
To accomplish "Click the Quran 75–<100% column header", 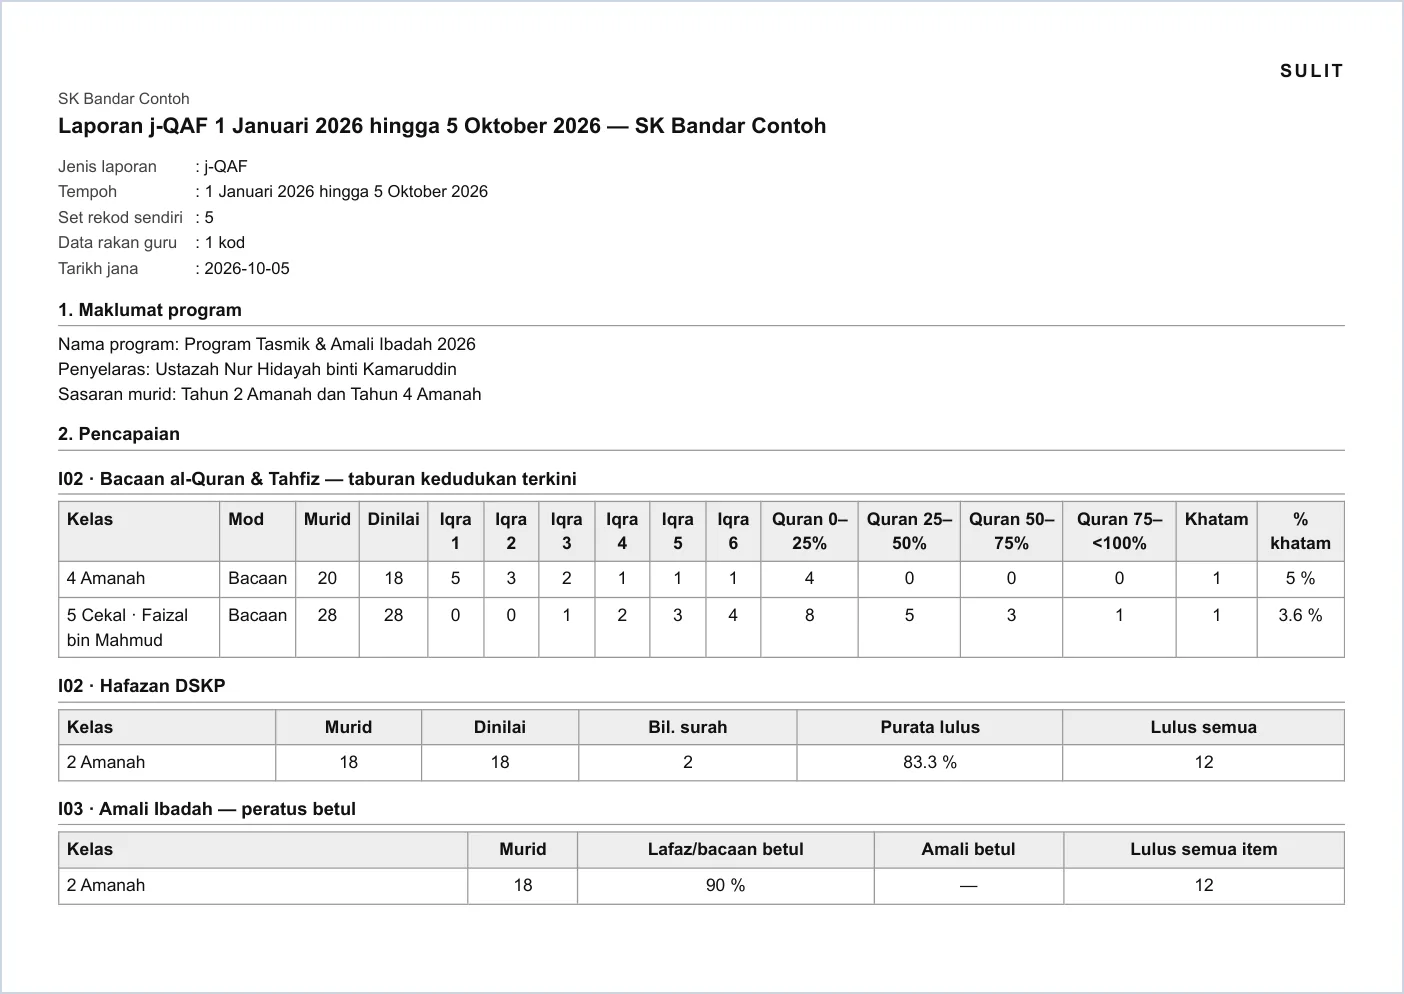I will (1119, 531).
